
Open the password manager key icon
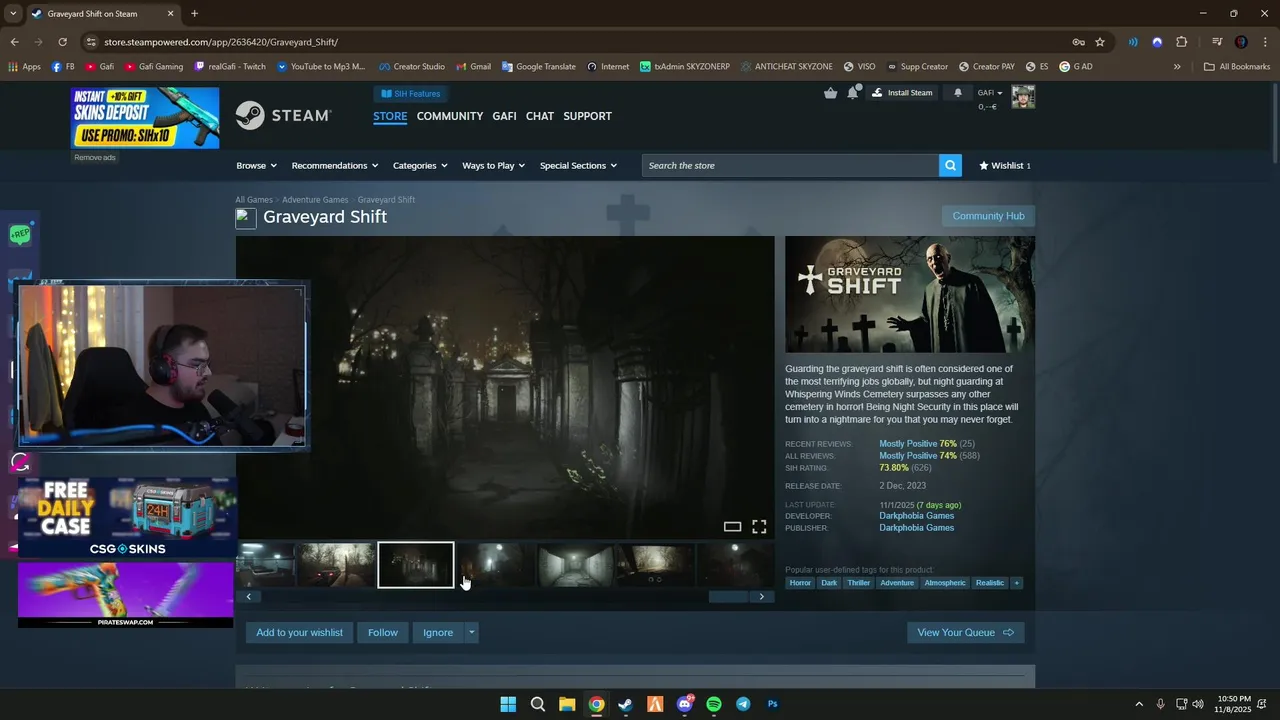pyautogui.click(x=1078, y=42)
